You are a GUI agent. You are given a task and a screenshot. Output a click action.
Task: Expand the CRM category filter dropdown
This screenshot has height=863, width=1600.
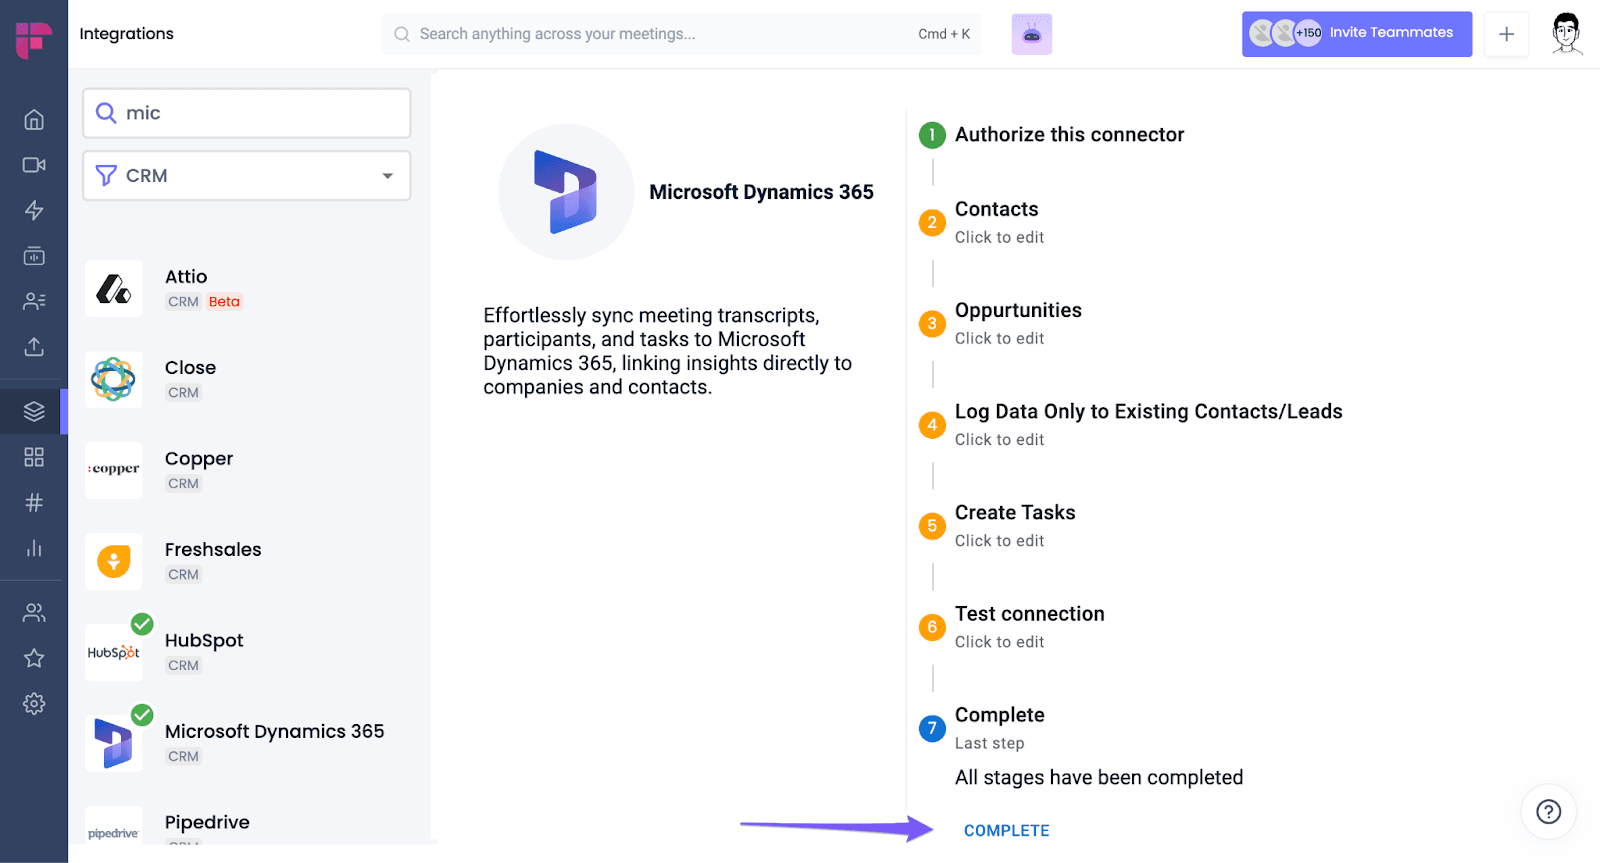pyautogui.click(x=247, y=176)
